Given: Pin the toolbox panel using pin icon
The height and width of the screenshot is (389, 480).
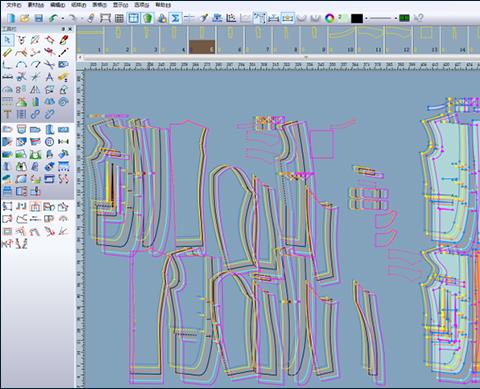Looking at the screenshot, I should (63, 29).
